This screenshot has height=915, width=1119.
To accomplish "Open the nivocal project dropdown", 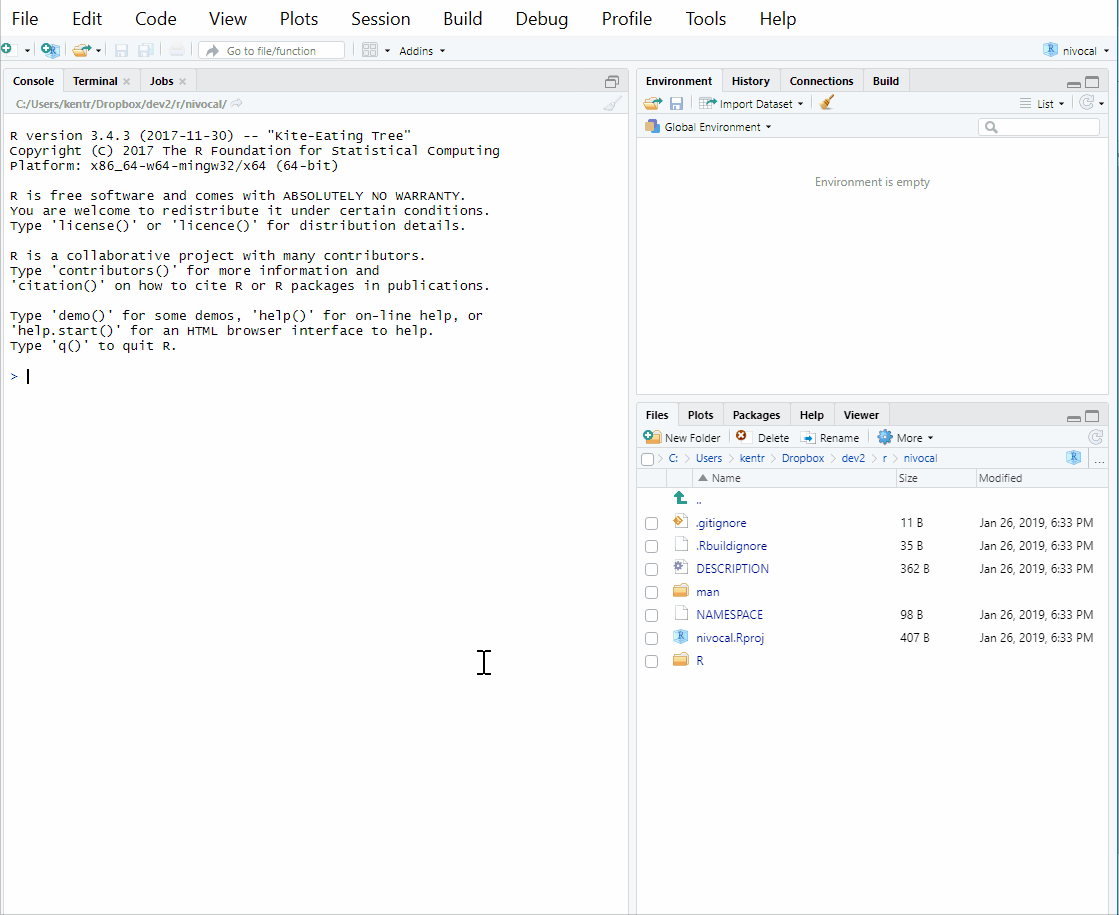I will tap(1075, 51).
